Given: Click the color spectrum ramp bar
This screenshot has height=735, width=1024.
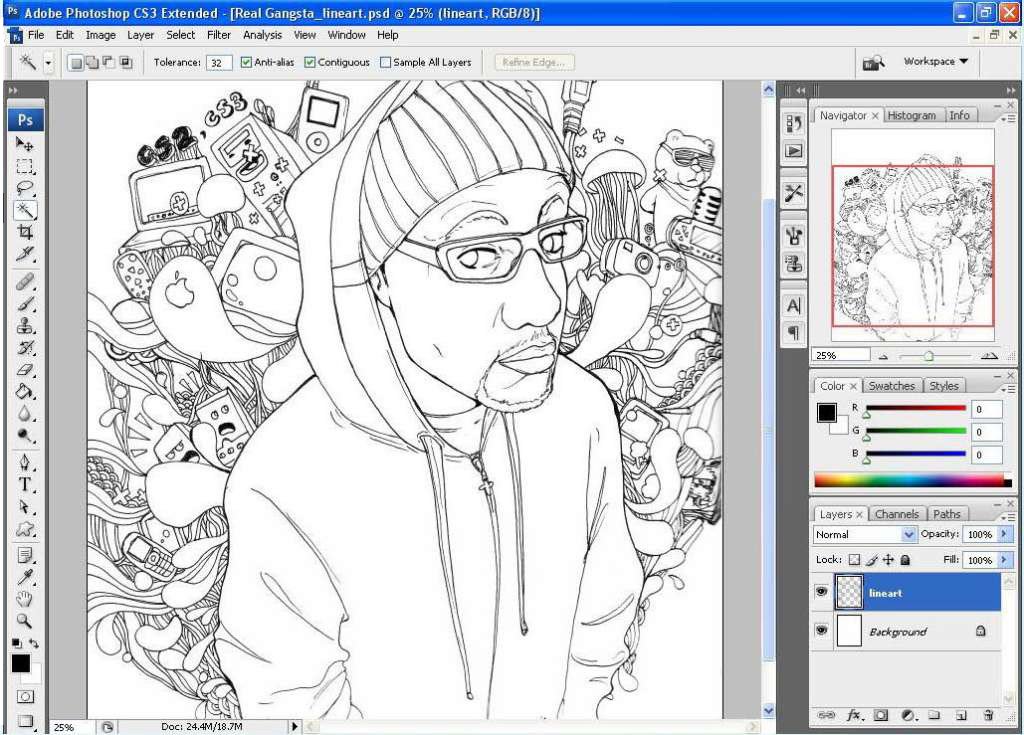Looking at the screenshot, I should point(908,480).
